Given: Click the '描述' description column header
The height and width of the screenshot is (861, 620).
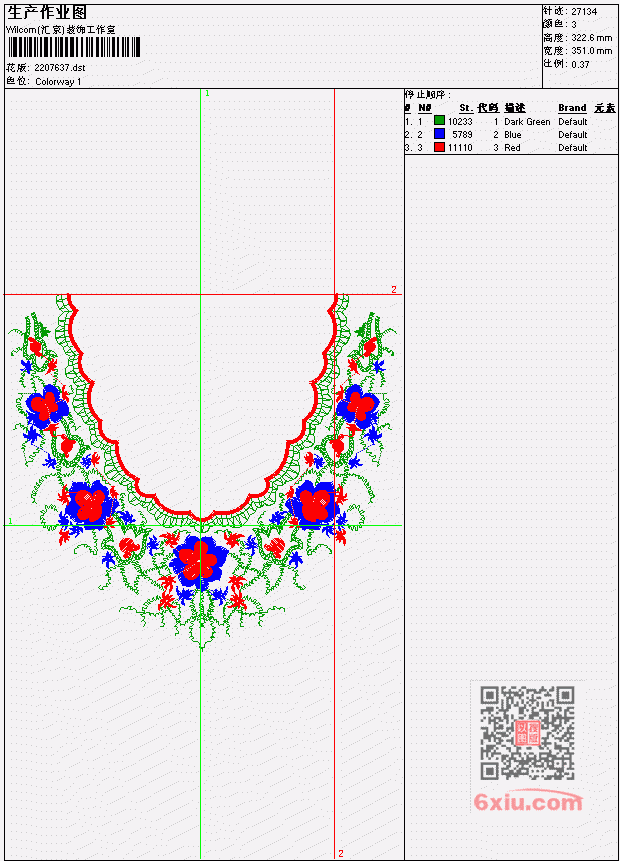Looking at the screenshot, I should 515,108.
